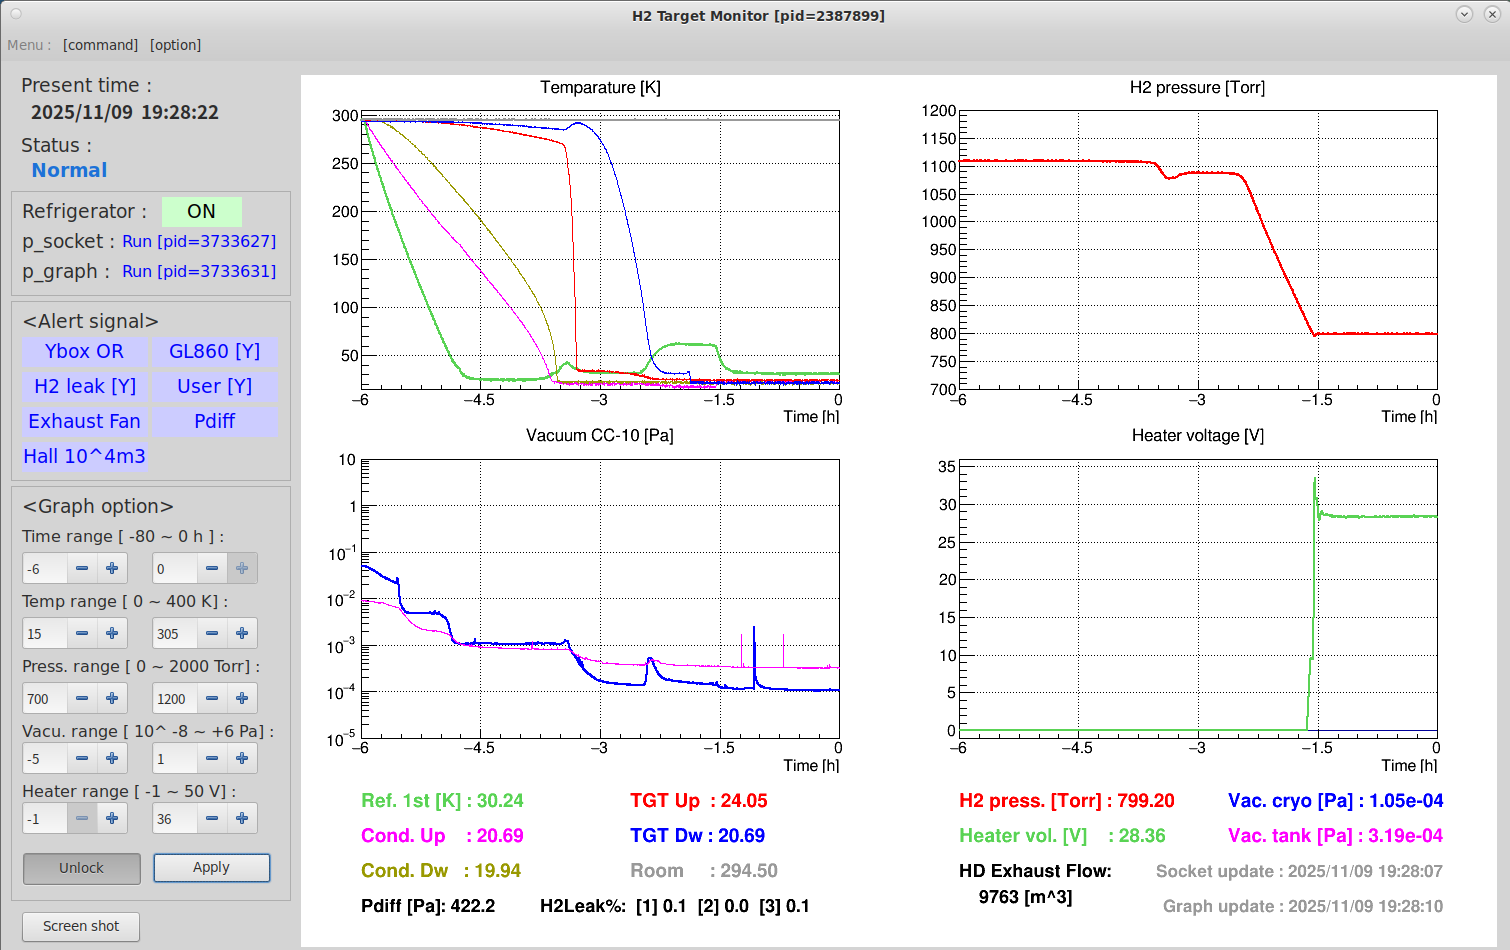Decrease the Temp range minimum value
Viewport: 1510px width, 950px height.
tap(82, 633)
